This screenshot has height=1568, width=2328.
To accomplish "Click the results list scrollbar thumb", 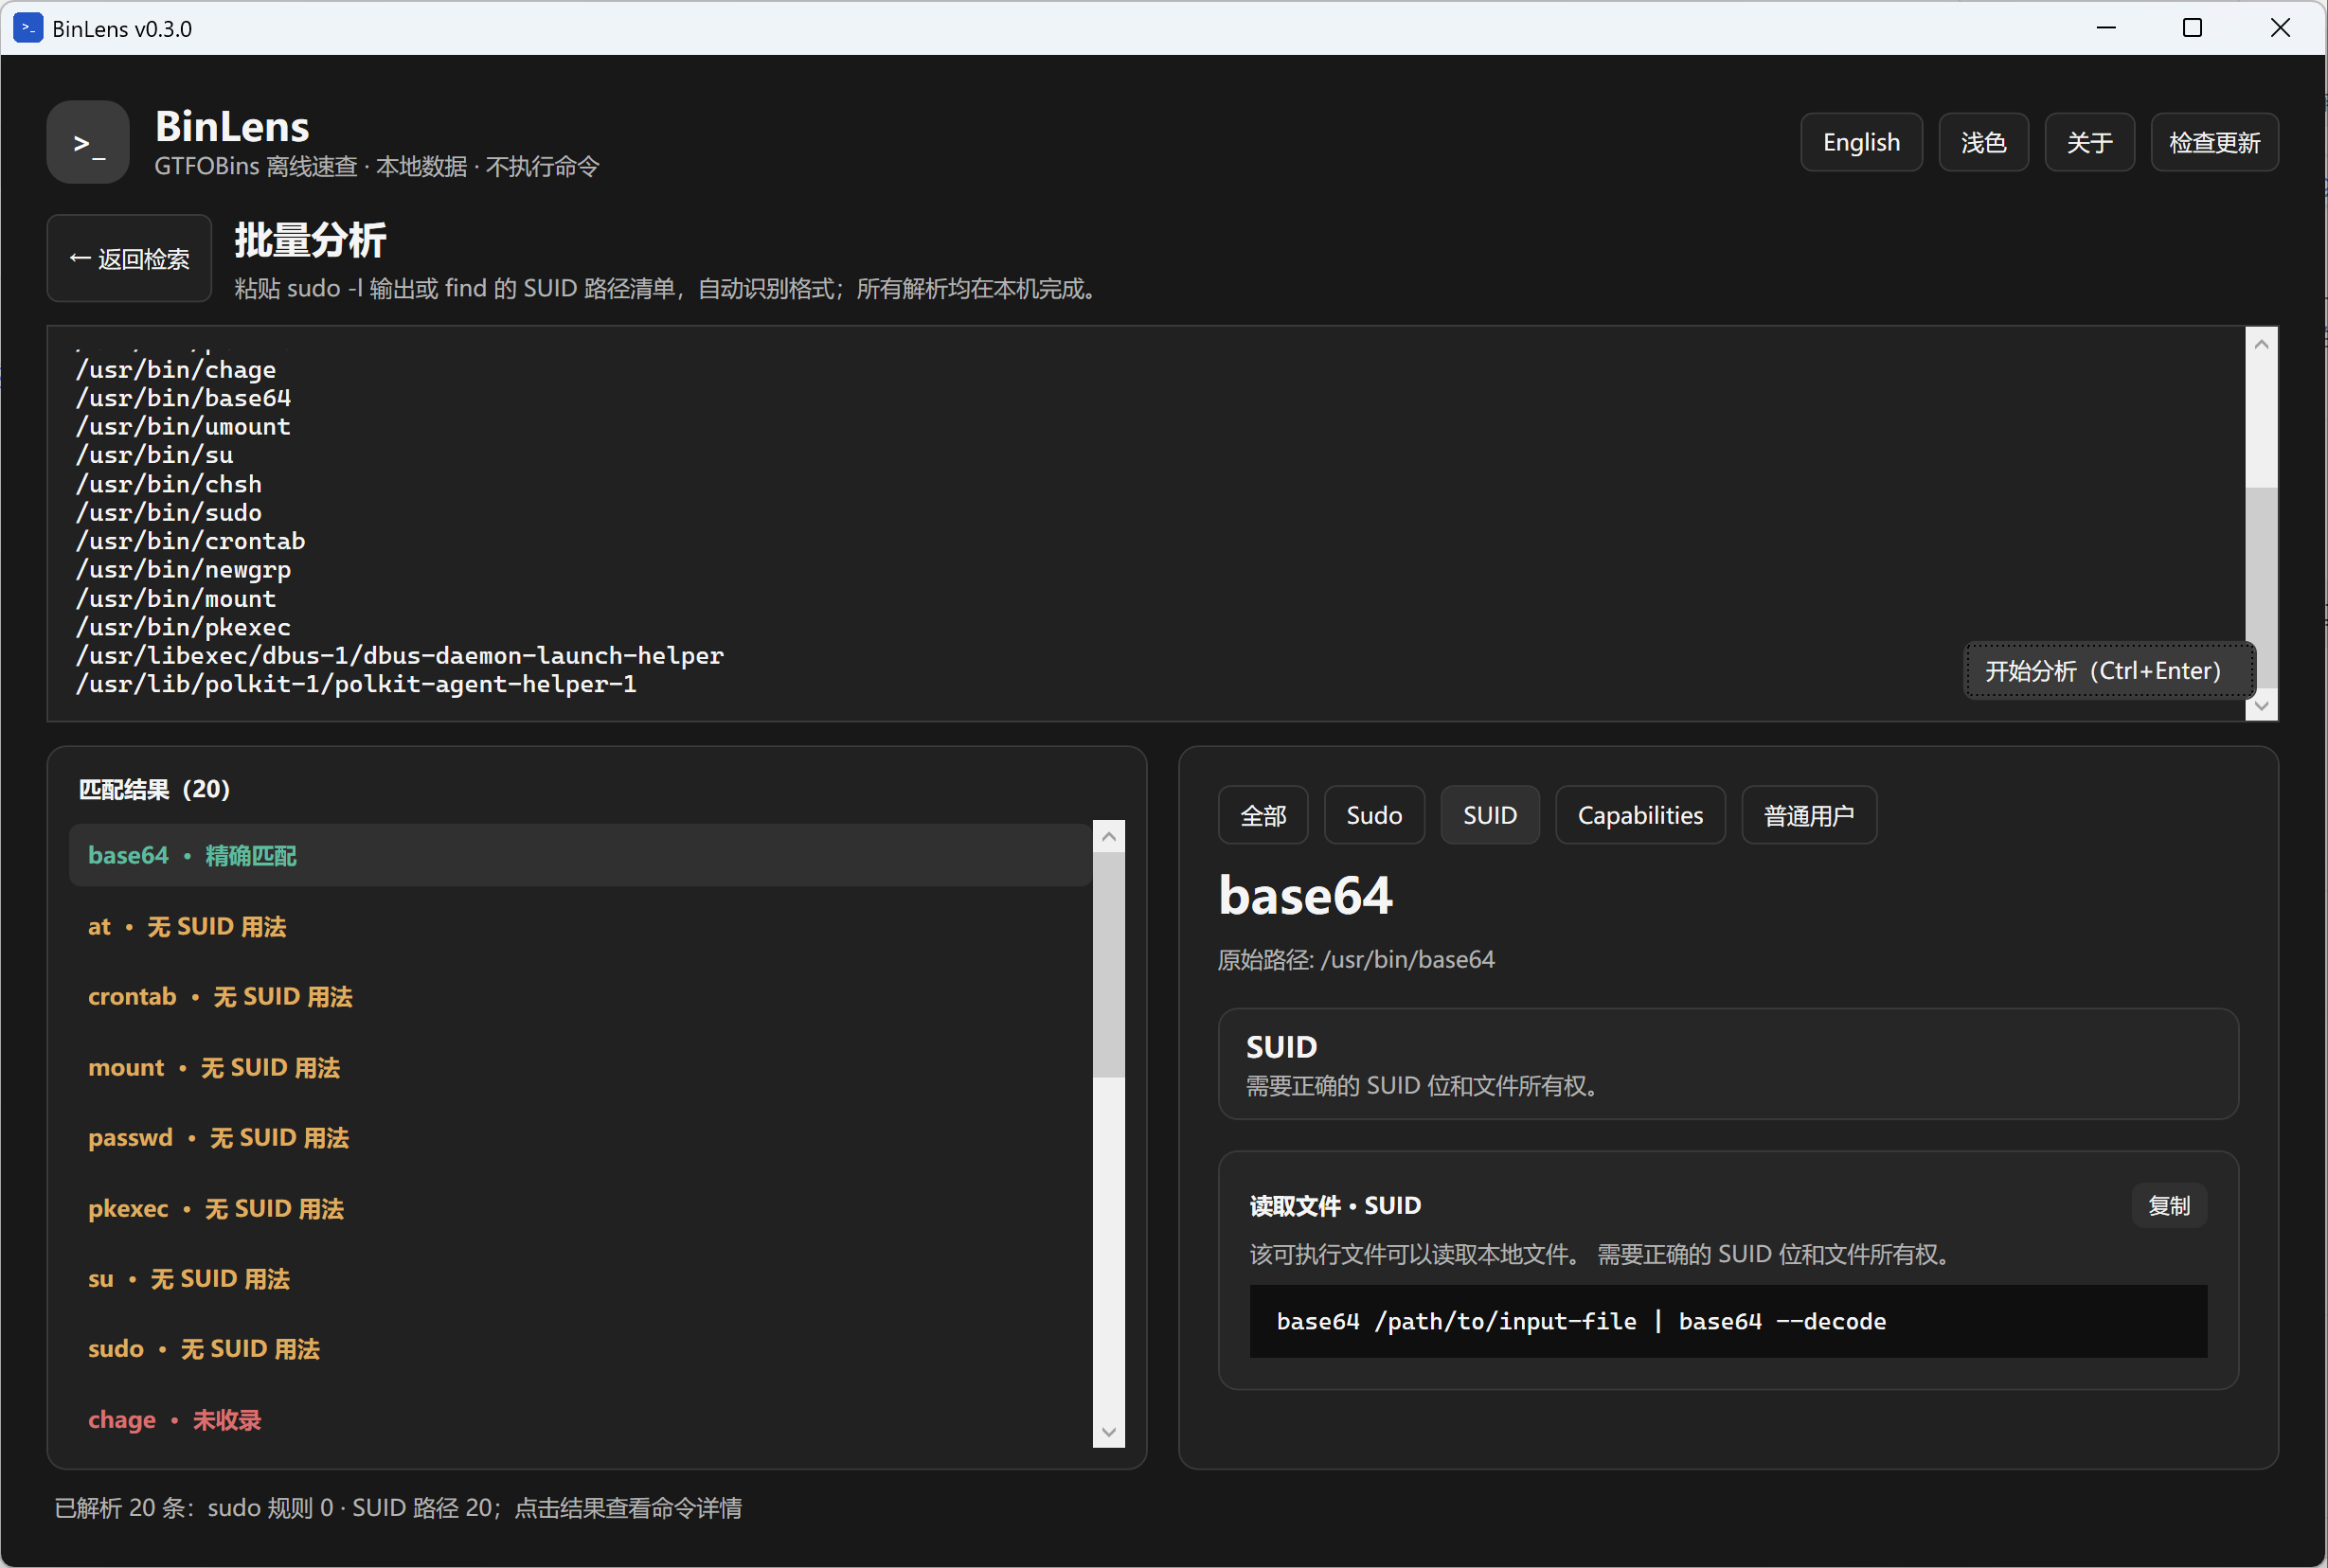I will coord(1108,965).
